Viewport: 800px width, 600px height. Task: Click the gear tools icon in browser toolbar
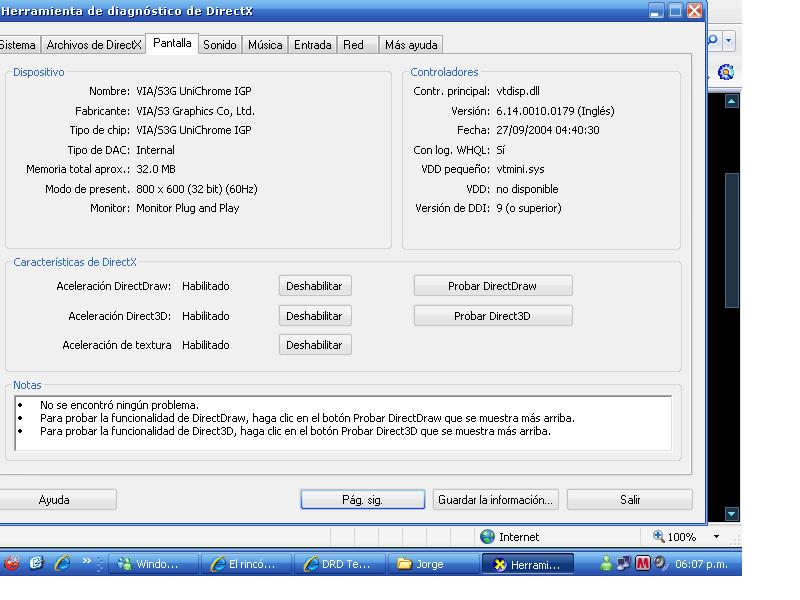pyautogui.click(x=726, y=72)
